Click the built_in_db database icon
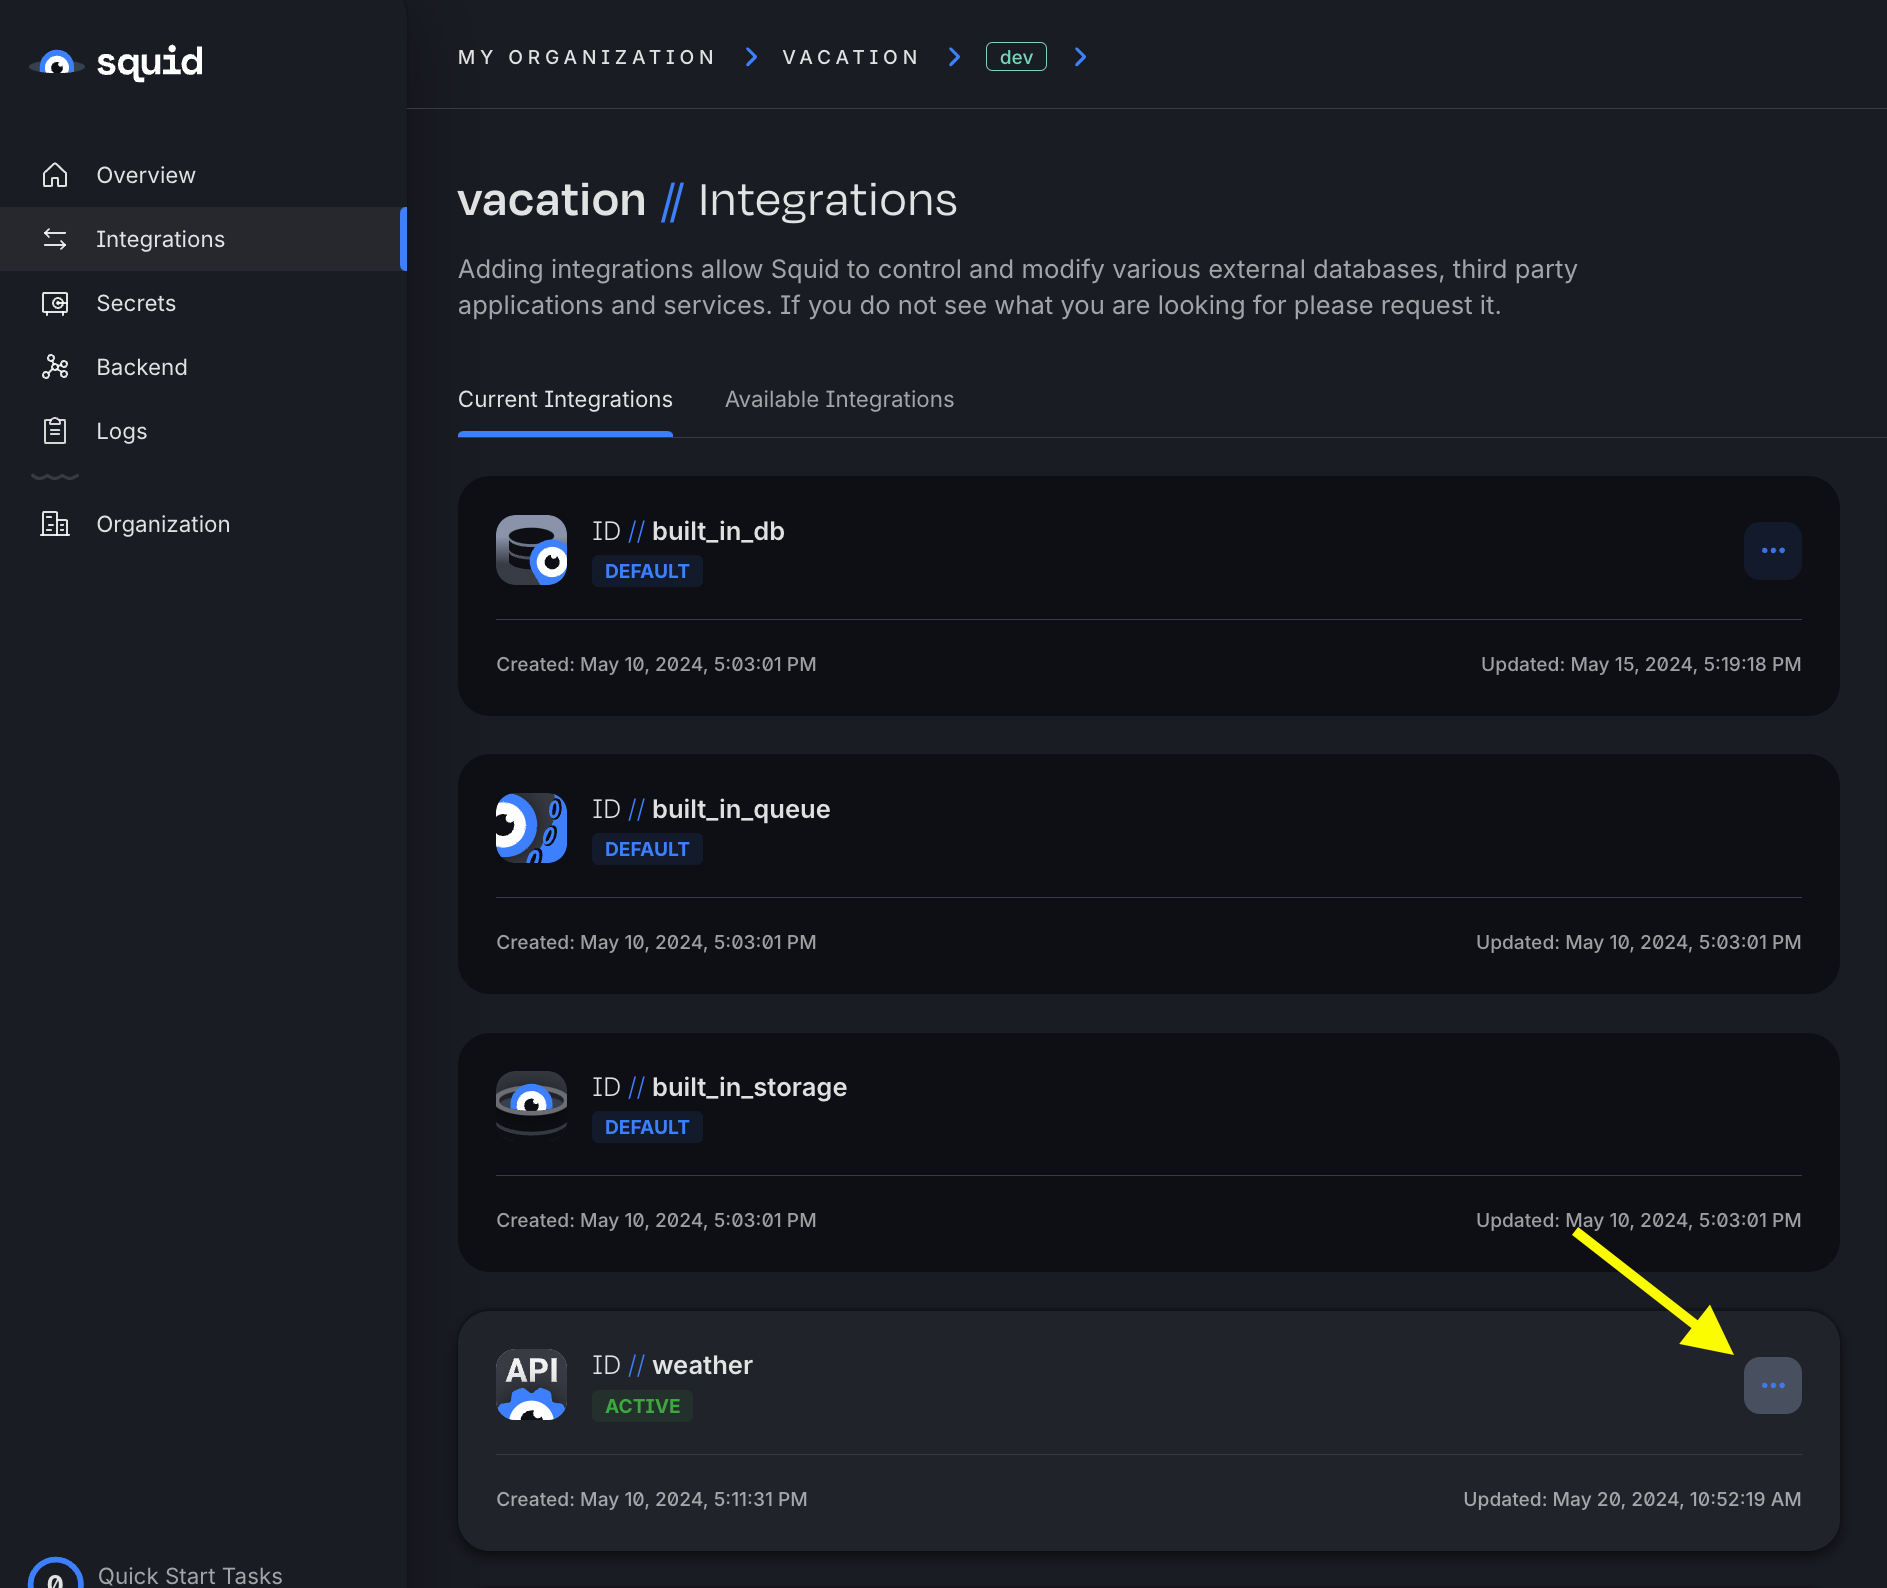 tap(531, 550)
